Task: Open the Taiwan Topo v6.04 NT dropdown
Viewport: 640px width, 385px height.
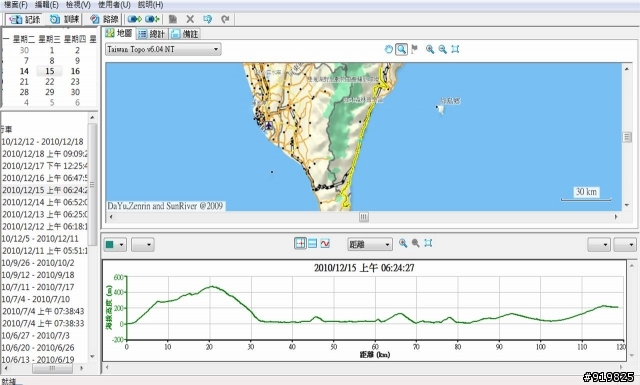Action: (x=163, y=49)
